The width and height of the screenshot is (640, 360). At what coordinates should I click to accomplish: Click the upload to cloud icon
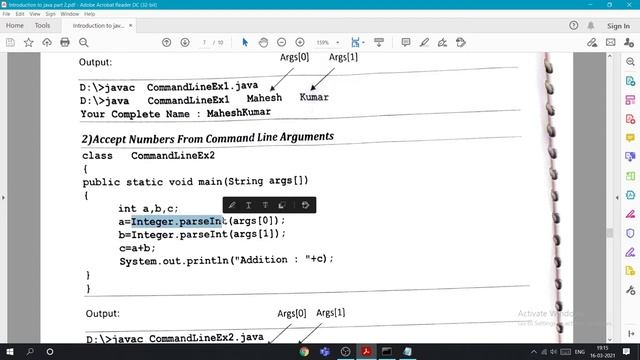click(x=47, y=42)
